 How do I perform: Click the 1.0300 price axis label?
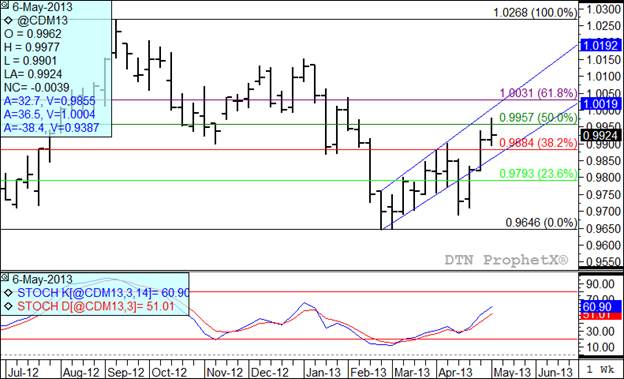[x=604, y=8]
